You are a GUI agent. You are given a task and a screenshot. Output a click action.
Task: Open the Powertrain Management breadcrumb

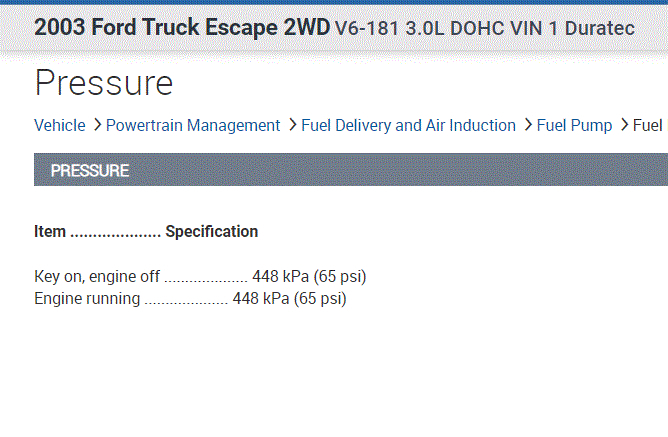click(192, 125)
